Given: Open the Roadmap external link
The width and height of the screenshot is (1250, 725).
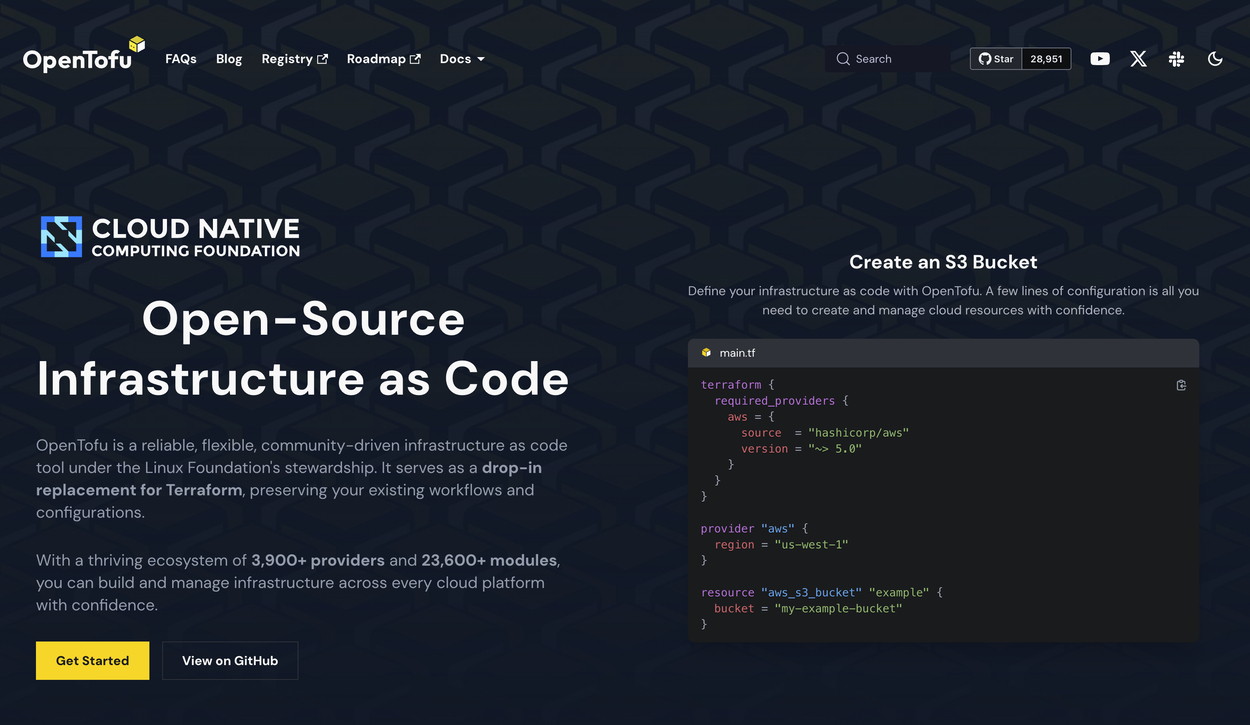Looking at the screenshot, I should [384, 59].
